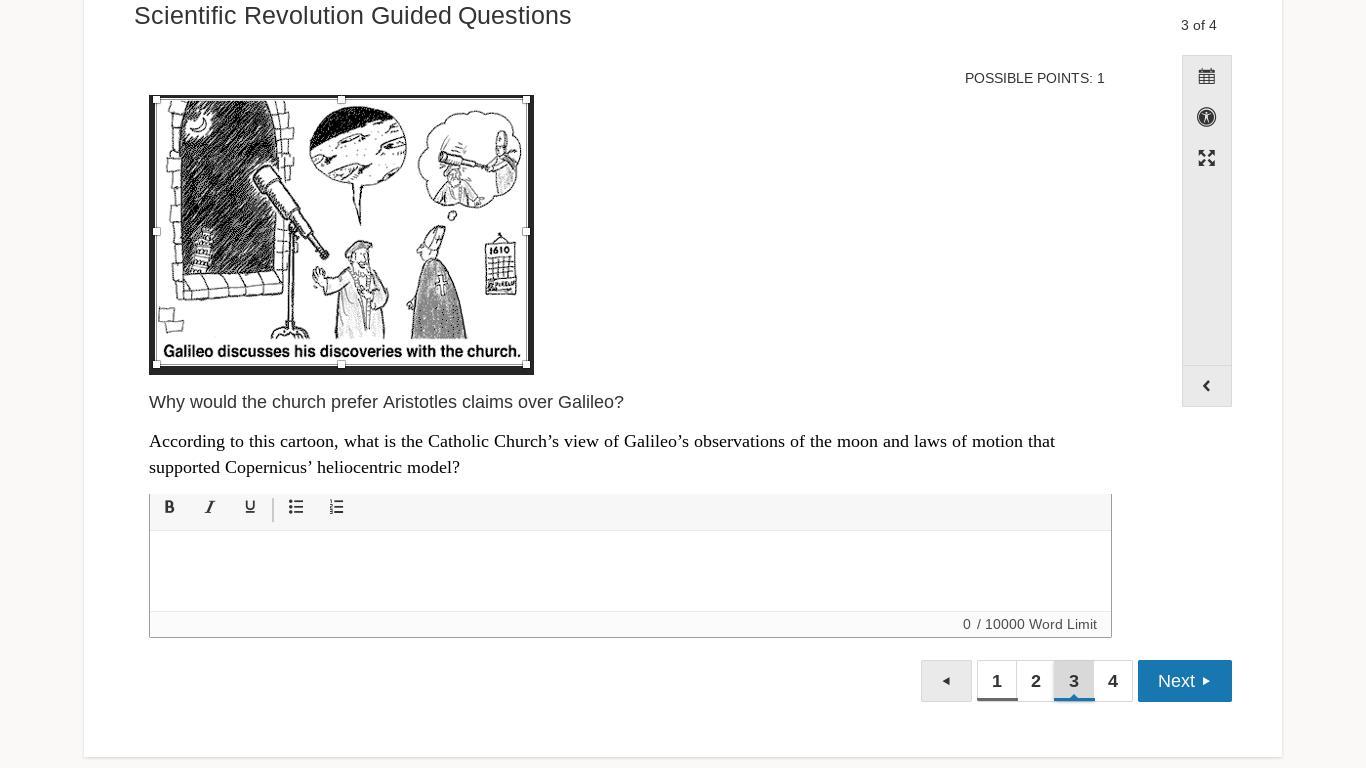Toggle underline formatting button
Screen dimensions: 1366x768
[x=250, y=507]
